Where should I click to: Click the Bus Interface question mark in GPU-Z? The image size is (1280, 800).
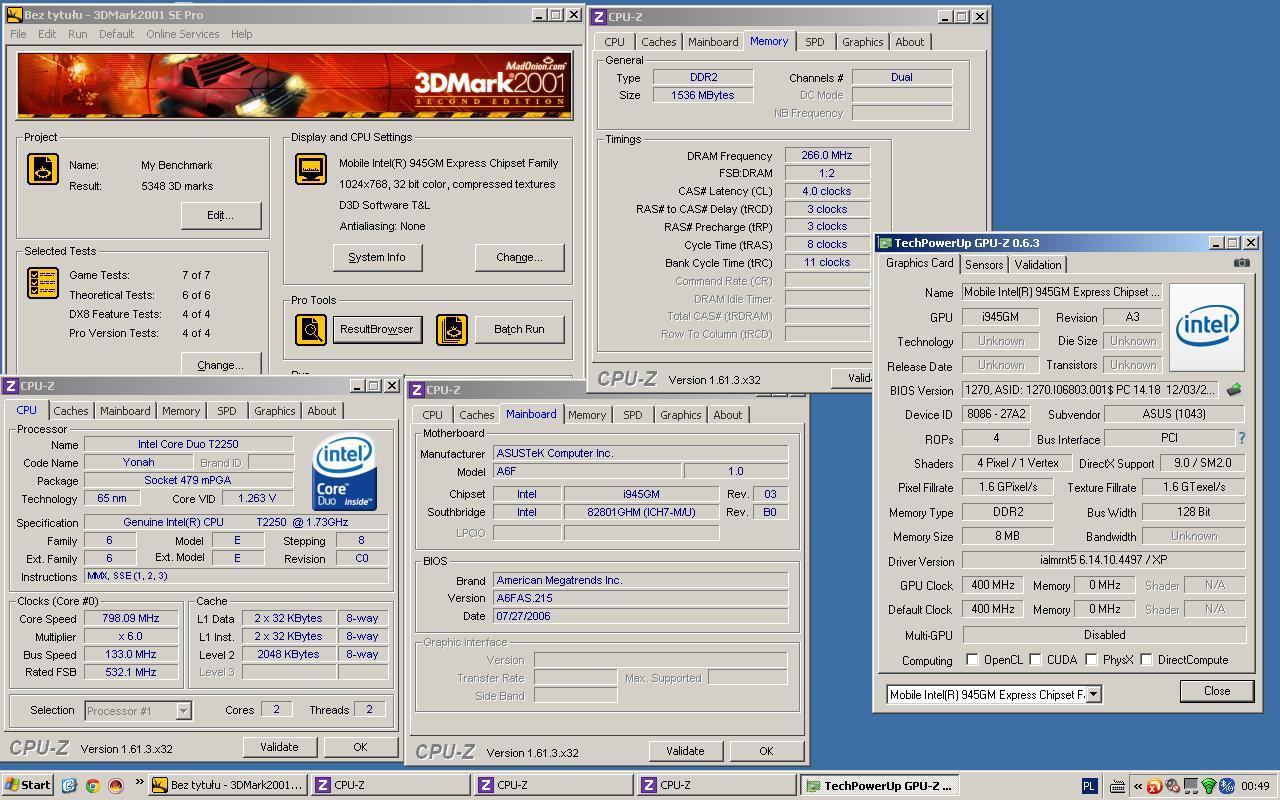[x=1242, y=438]
